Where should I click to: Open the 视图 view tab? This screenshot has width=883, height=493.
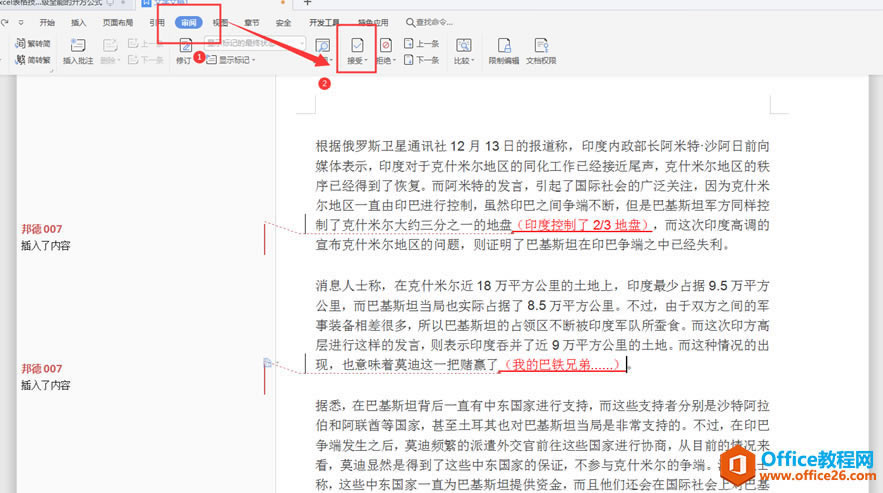[220, 23]
